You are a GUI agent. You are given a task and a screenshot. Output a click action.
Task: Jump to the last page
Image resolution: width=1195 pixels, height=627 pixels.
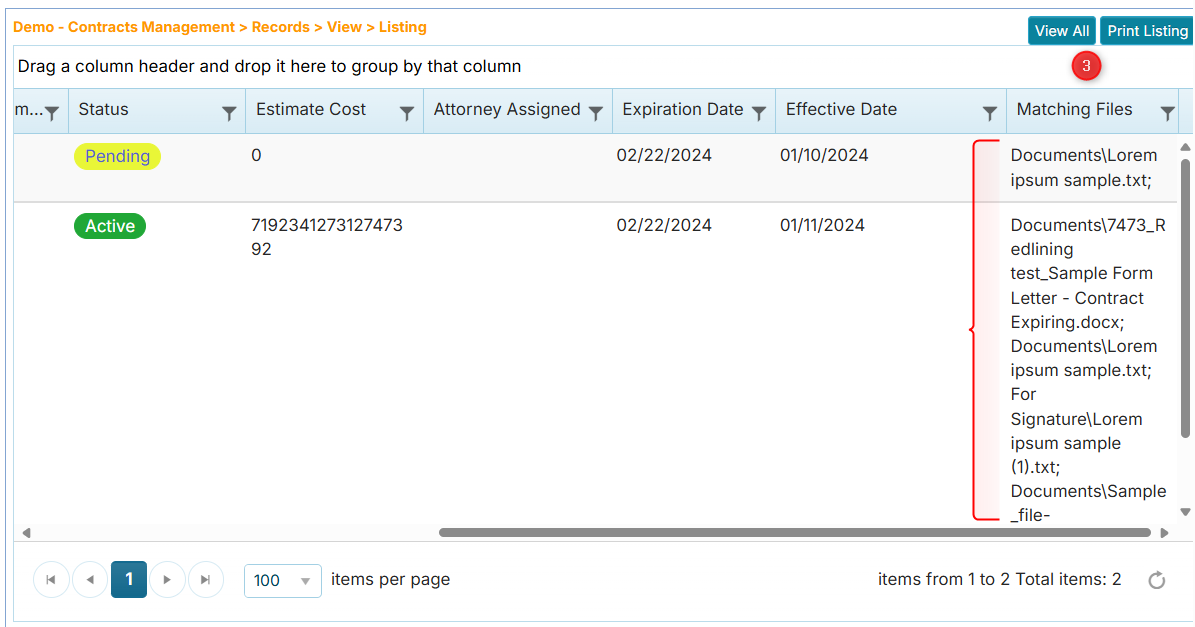tap(205, 579)
